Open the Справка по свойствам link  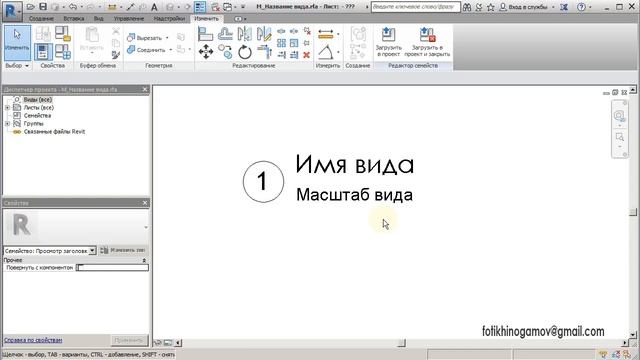click(x=33, y=340)
